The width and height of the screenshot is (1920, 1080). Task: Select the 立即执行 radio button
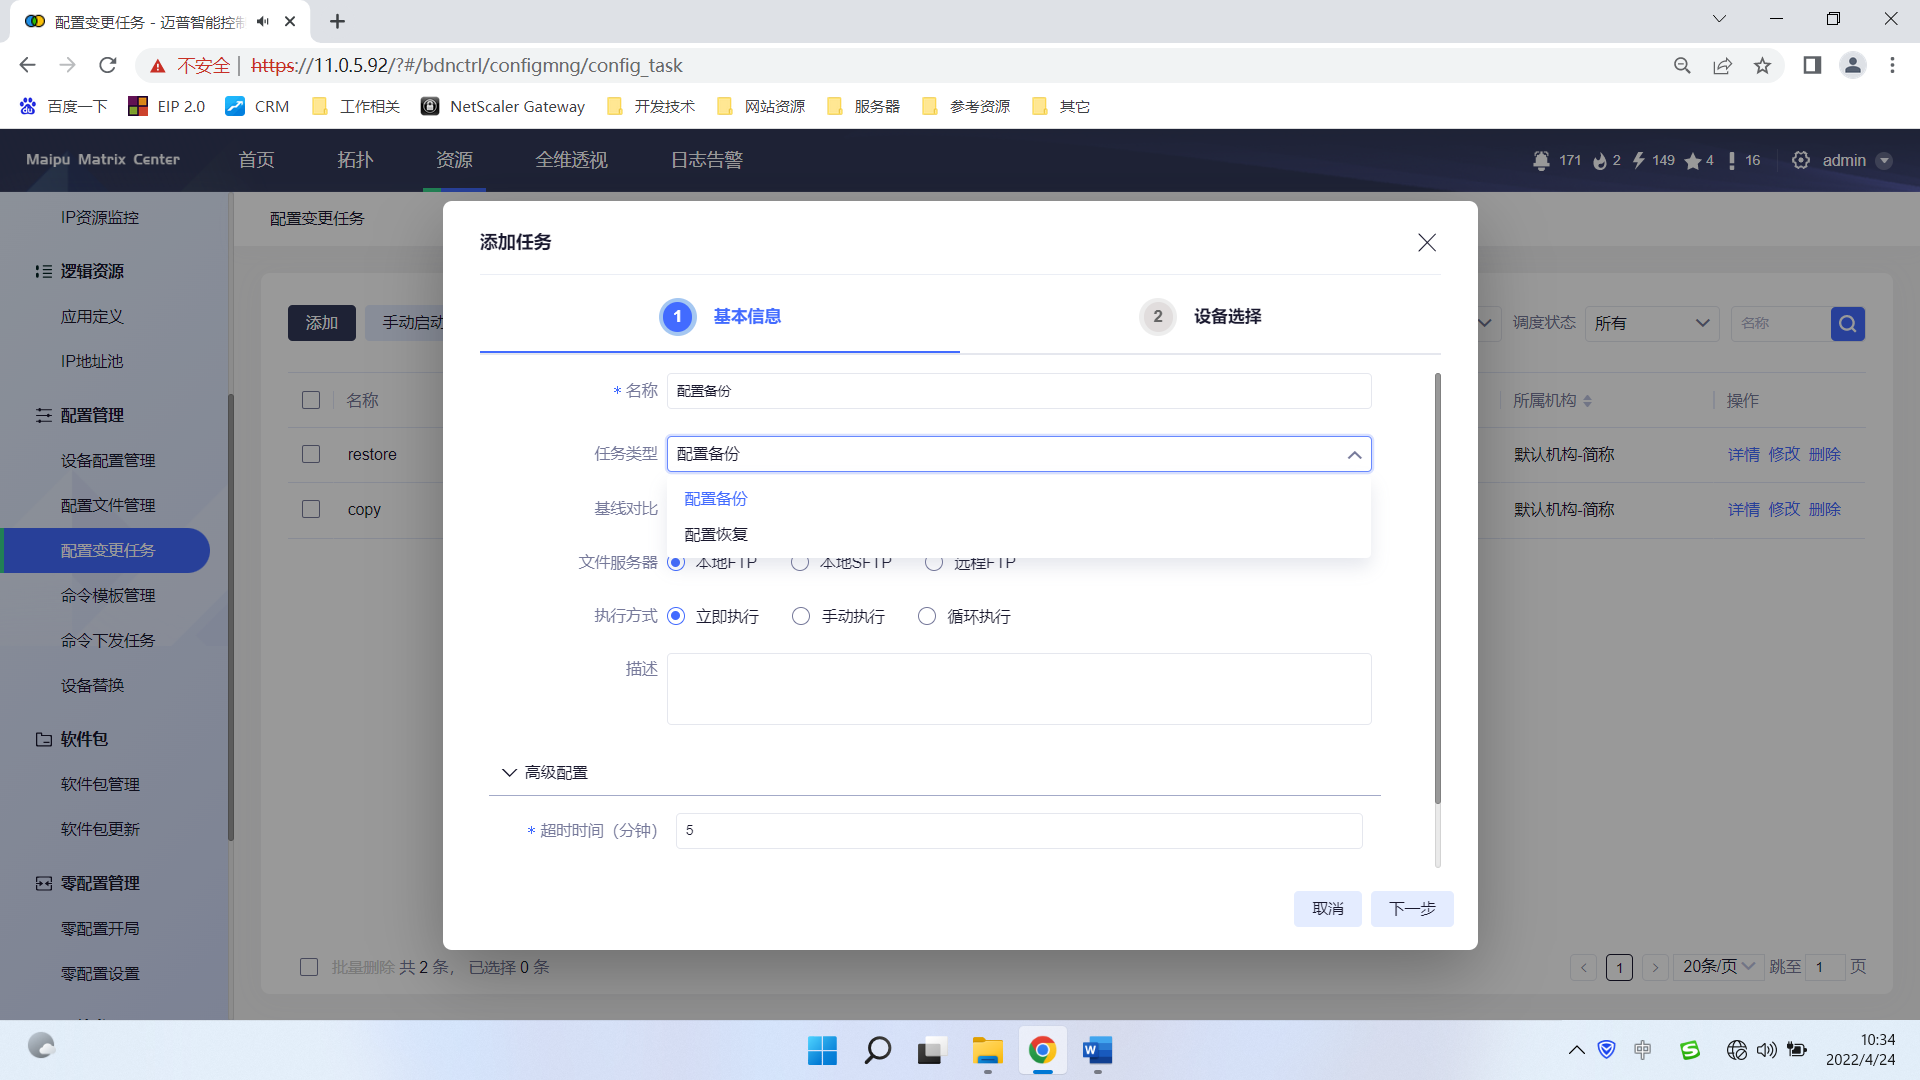[x=676, y=616]
